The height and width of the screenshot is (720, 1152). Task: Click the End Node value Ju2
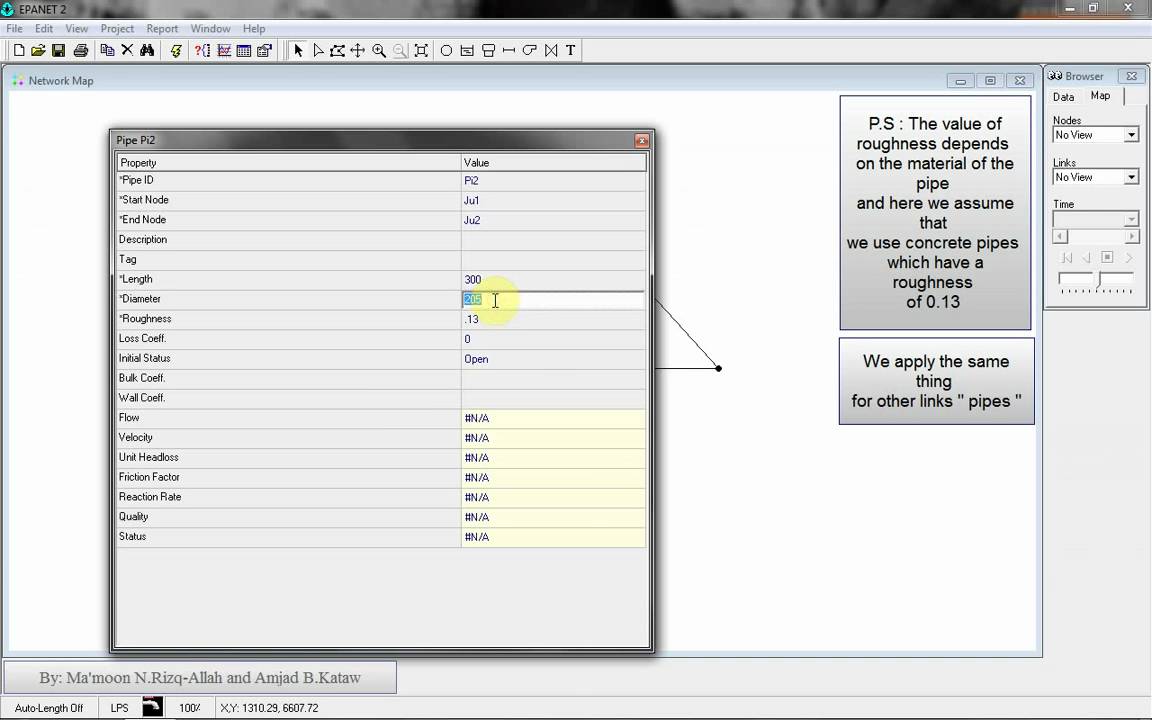[472, 220]
